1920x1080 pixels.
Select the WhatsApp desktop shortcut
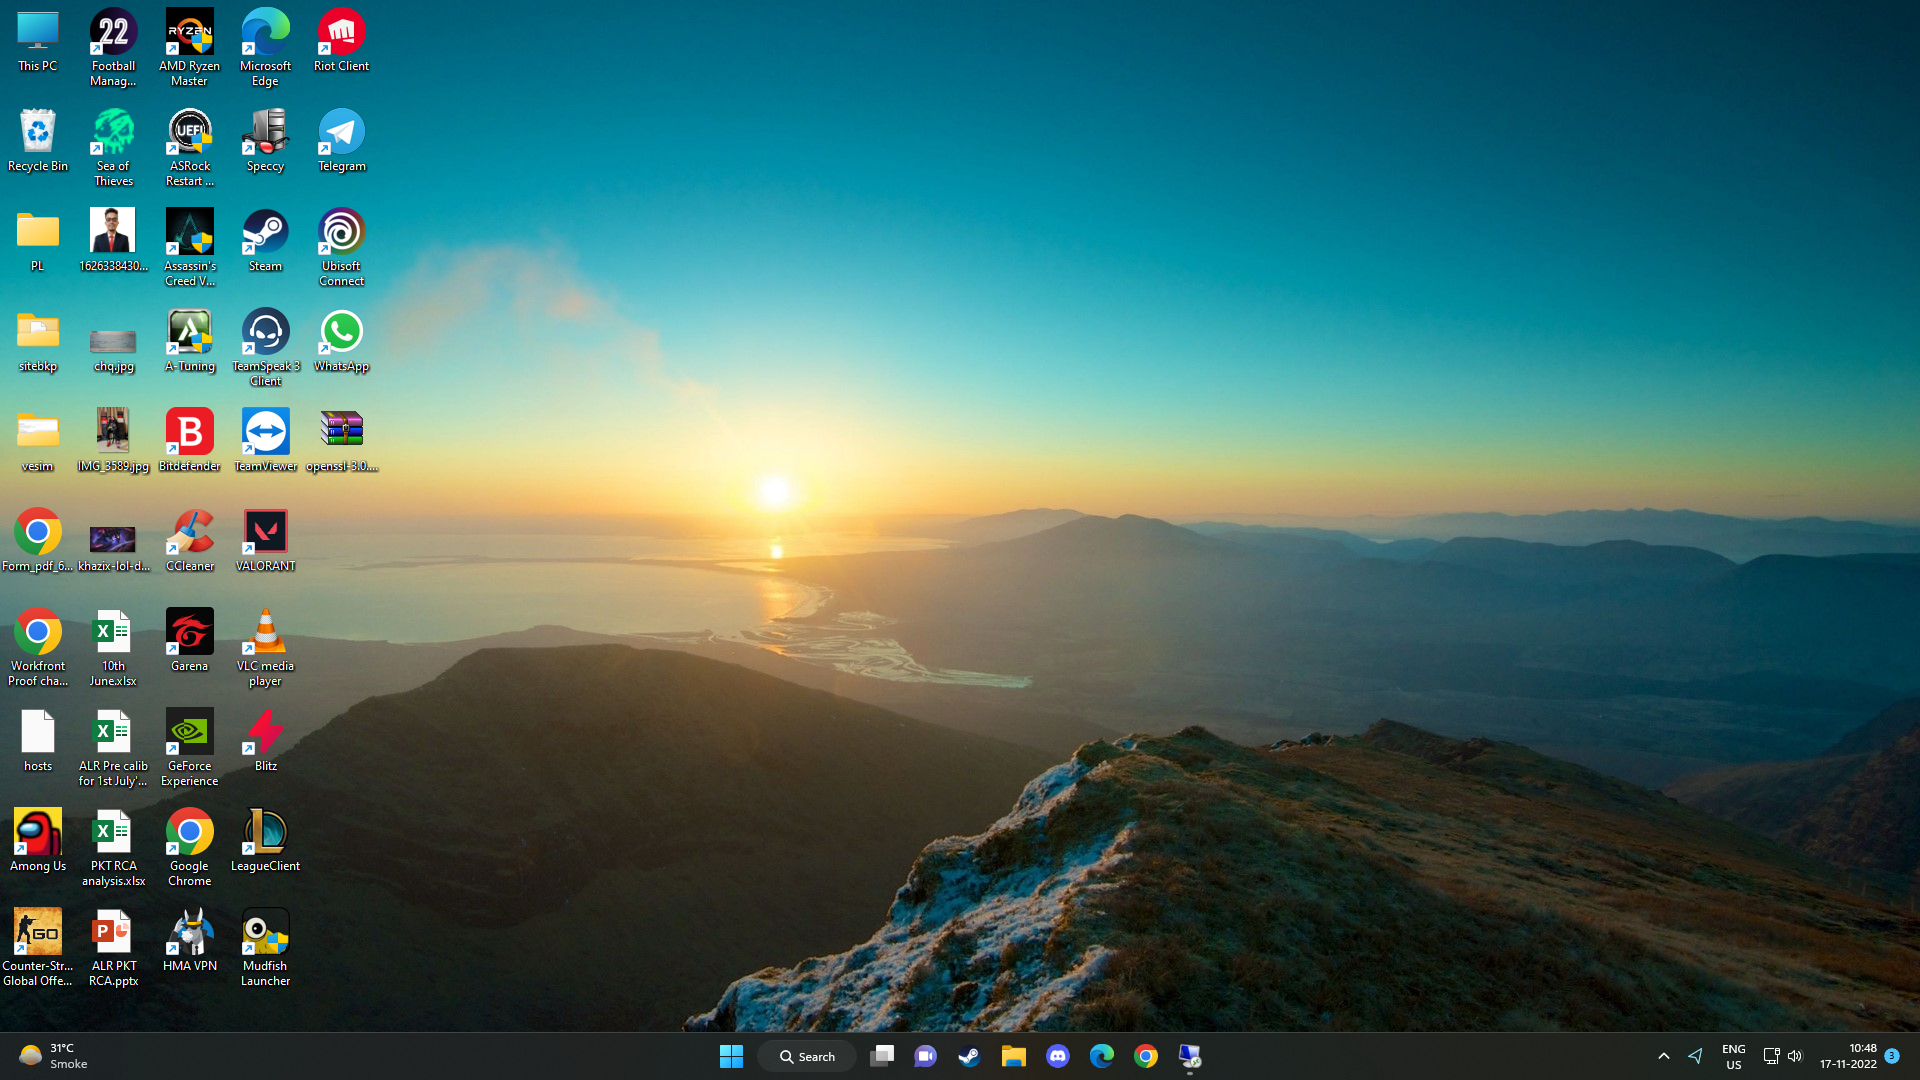[341, 342]
